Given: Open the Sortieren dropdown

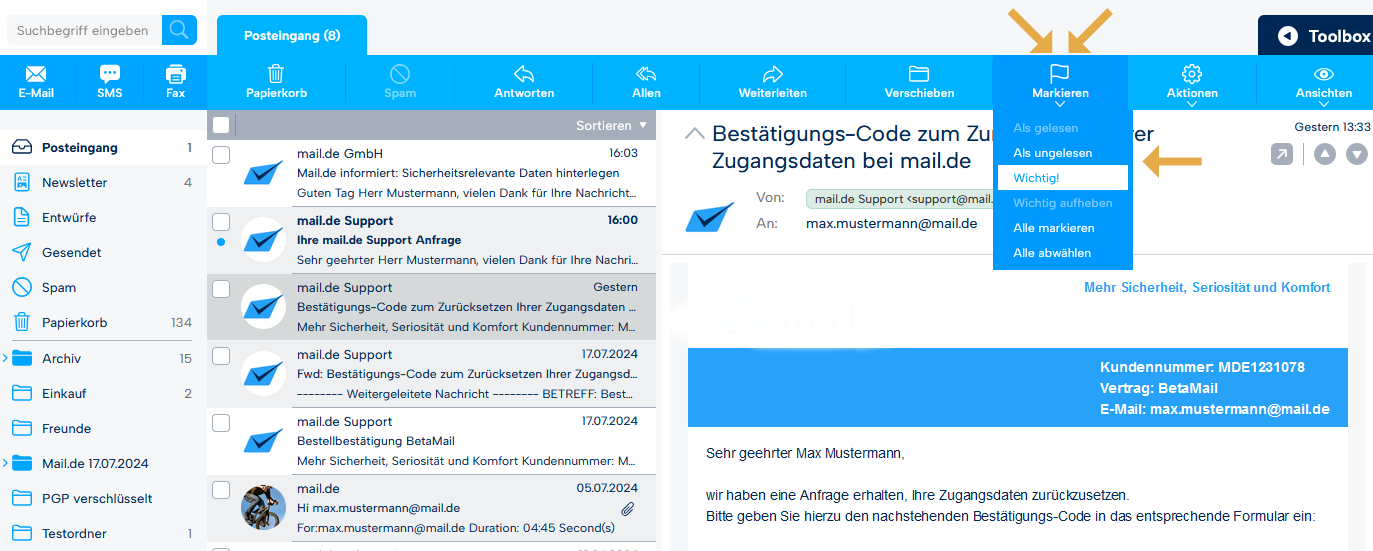Looking at the screenshot, I should coord(611,125).
